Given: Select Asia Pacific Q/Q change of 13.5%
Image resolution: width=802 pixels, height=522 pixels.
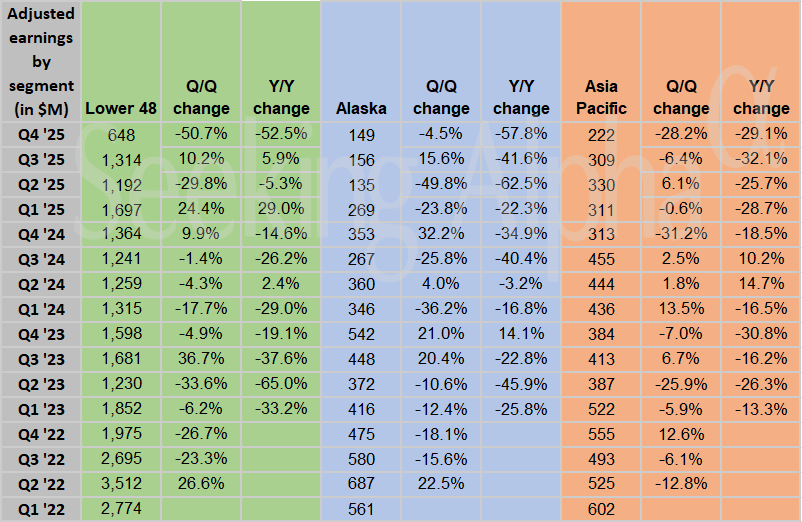Looking at the screenshot, I should pos(681,310).
